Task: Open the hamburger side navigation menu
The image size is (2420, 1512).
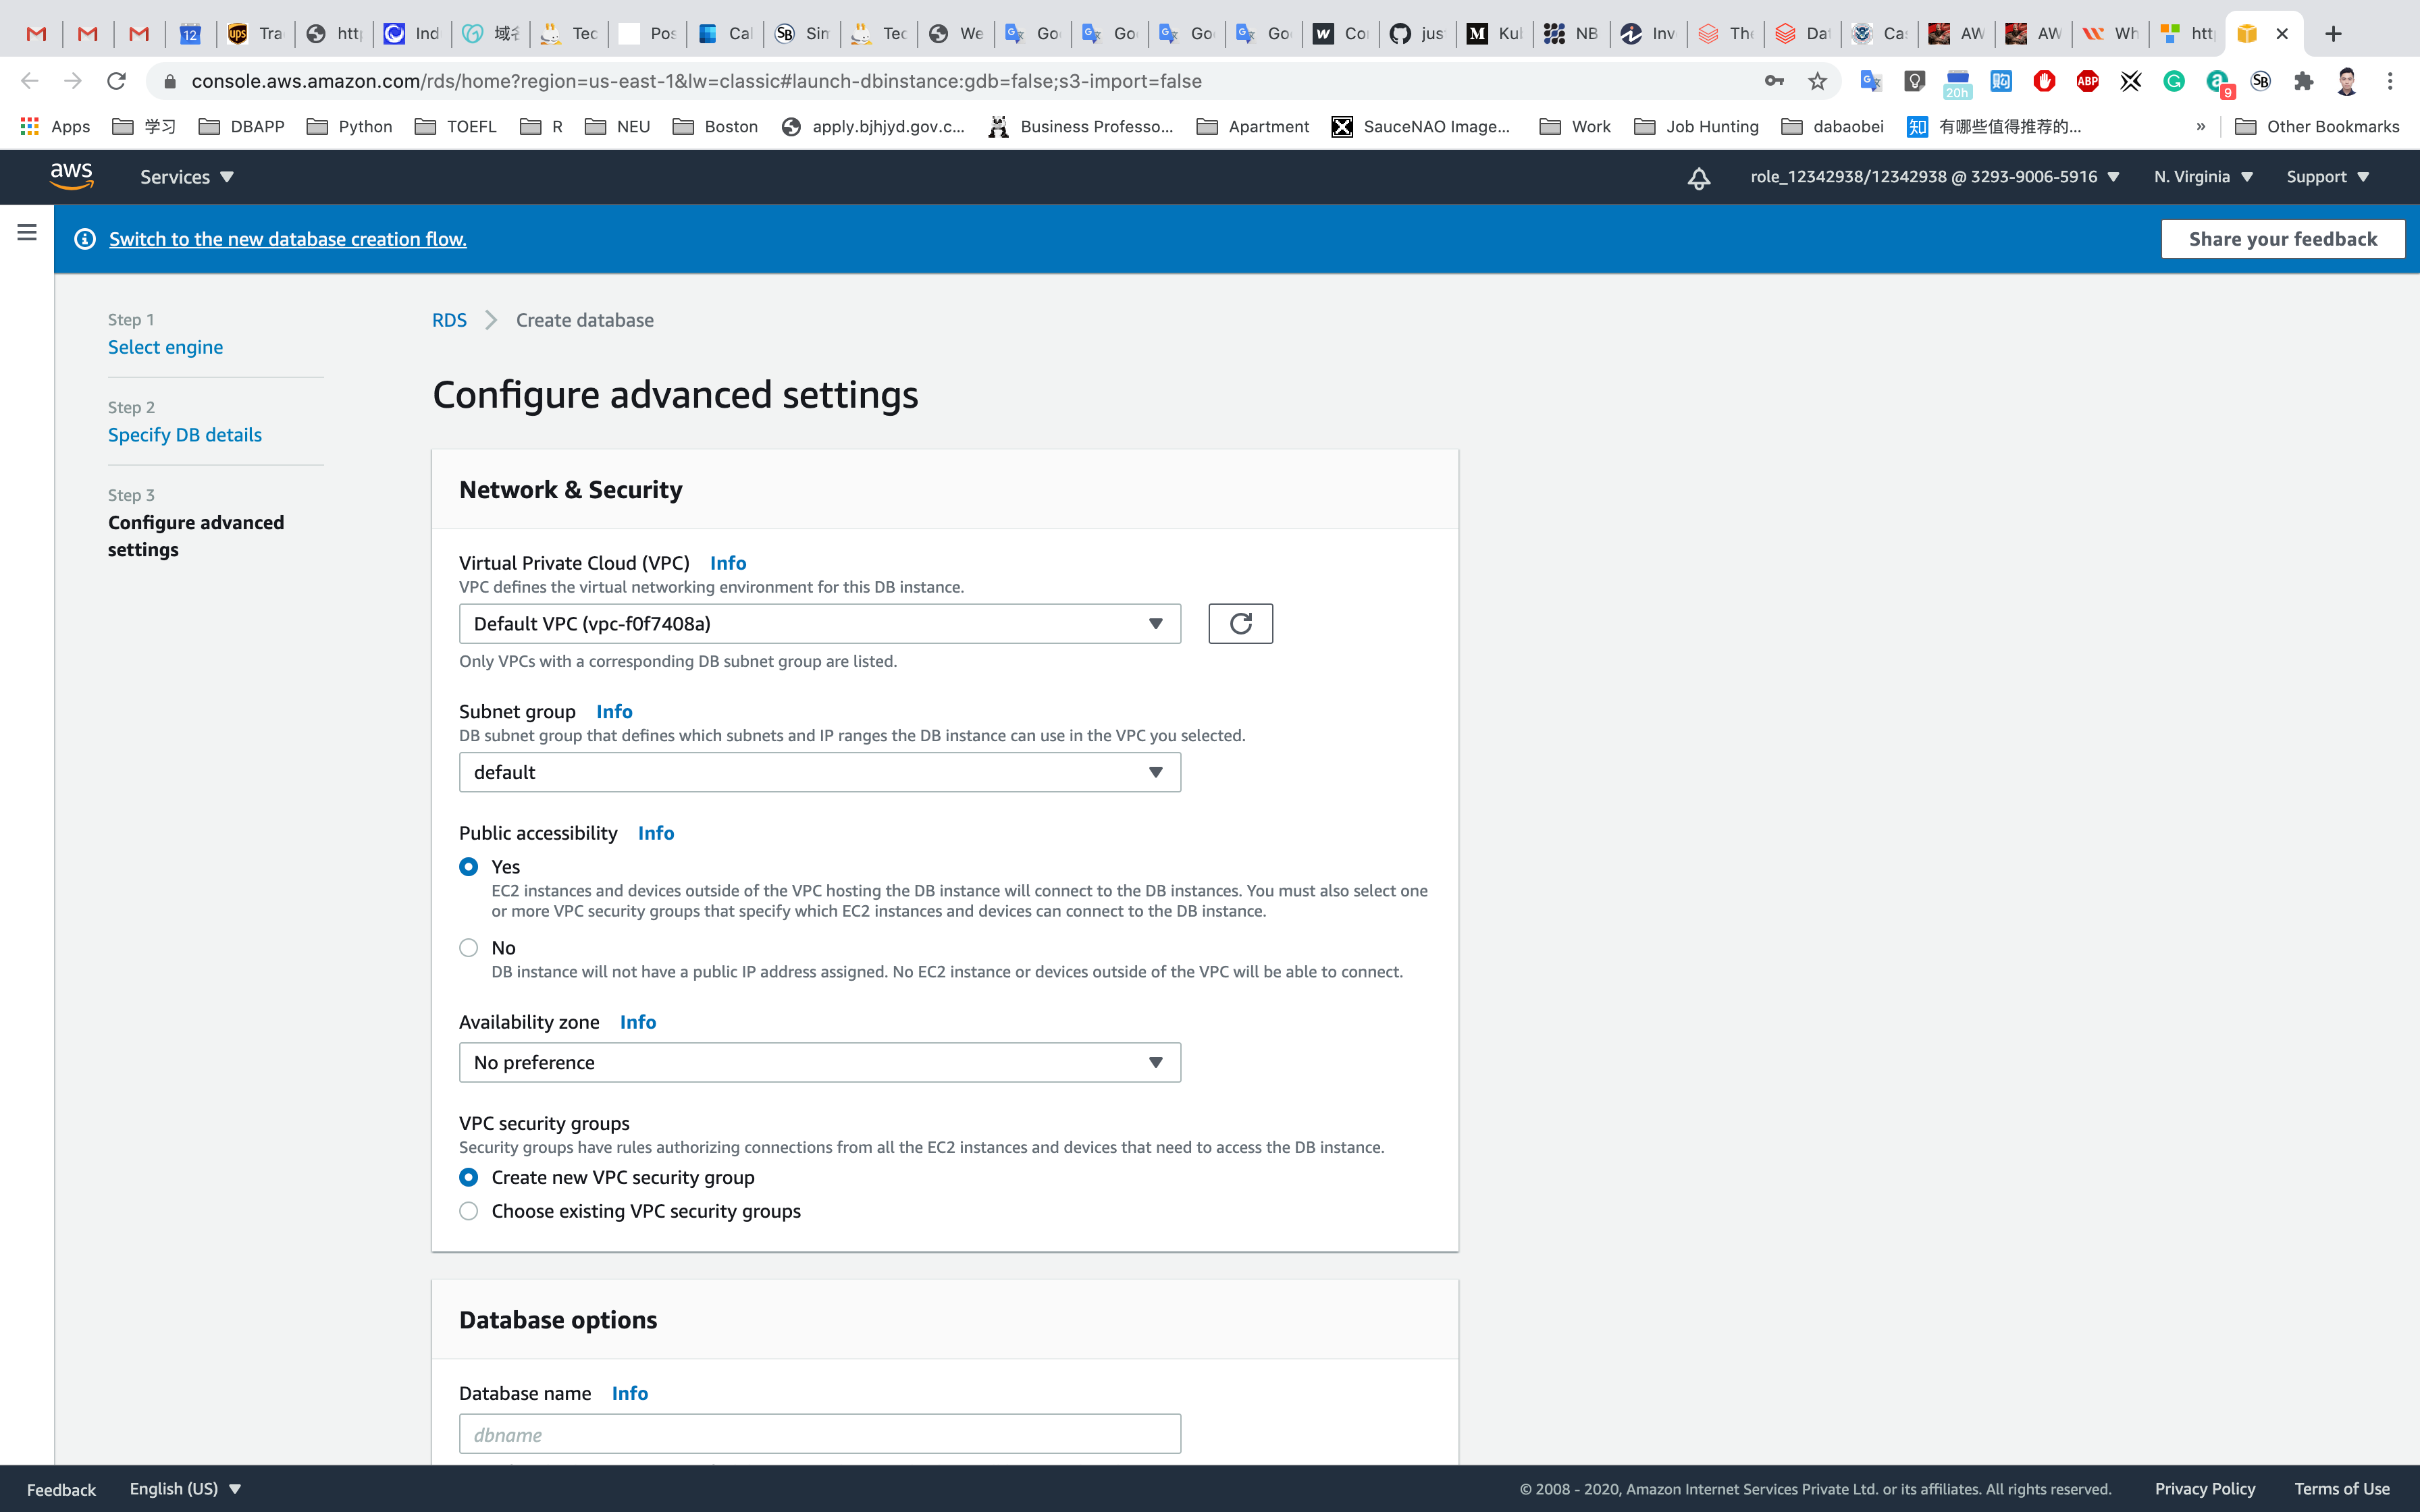Action: (x=27, y=233)
